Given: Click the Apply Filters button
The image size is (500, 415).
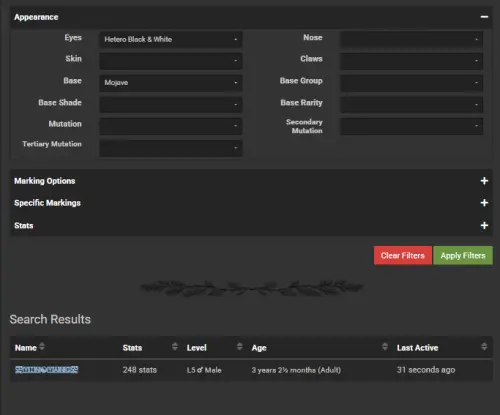Looking at the screenshot, I should 463,255.
